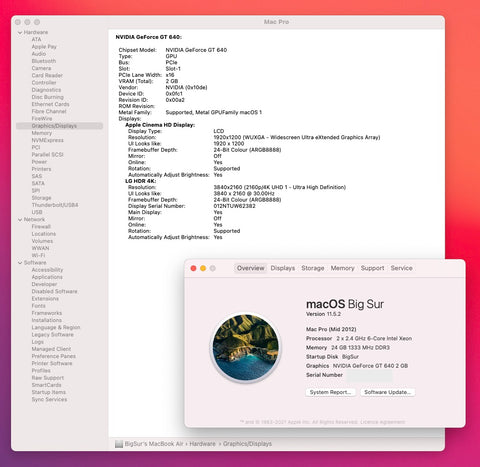Viewport: 480px width, 467px height.
Task: Collapse the Software section chevron
Action: 20,263
